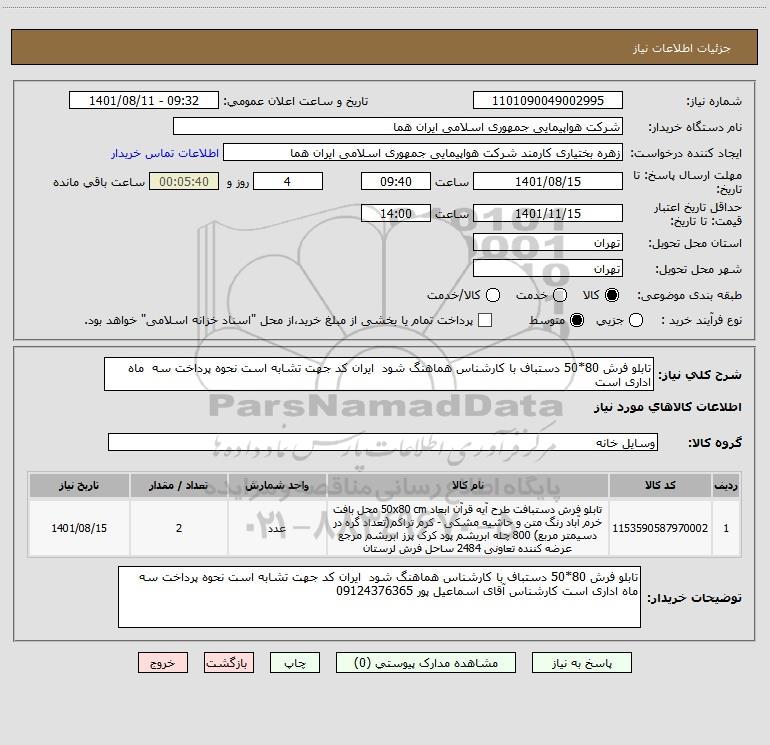
Task: Click need date cell 1401/08/15
Action: (x=79, y=528)
